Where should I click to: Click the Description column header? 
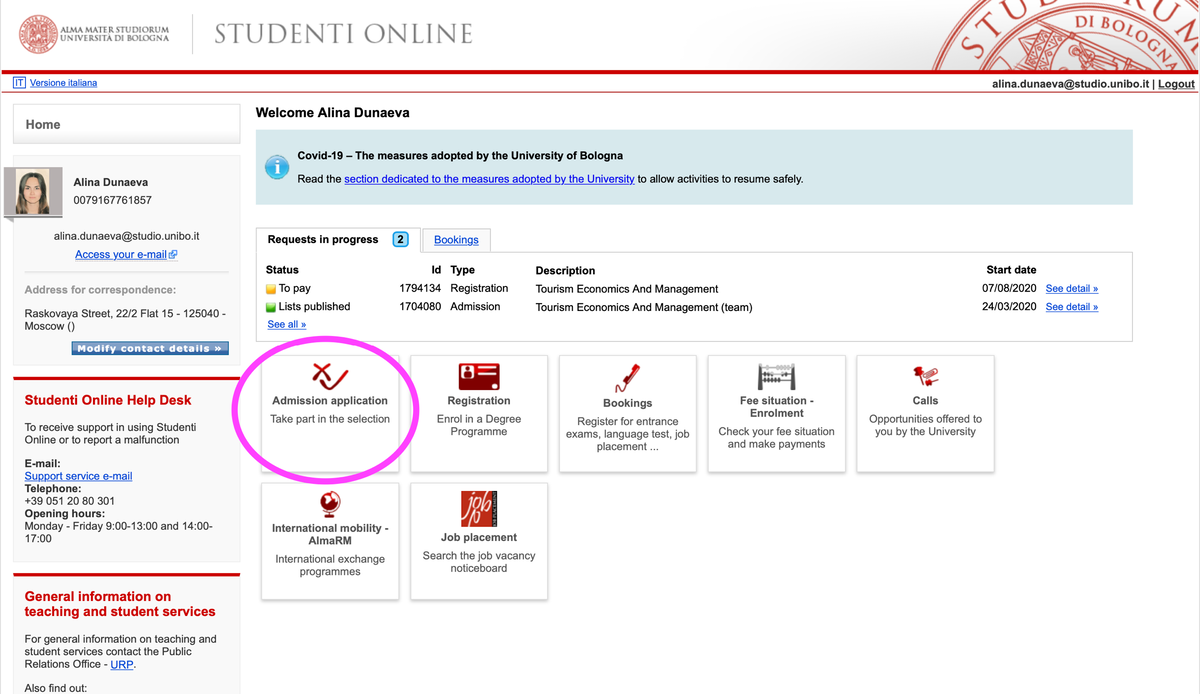(565, 271)
